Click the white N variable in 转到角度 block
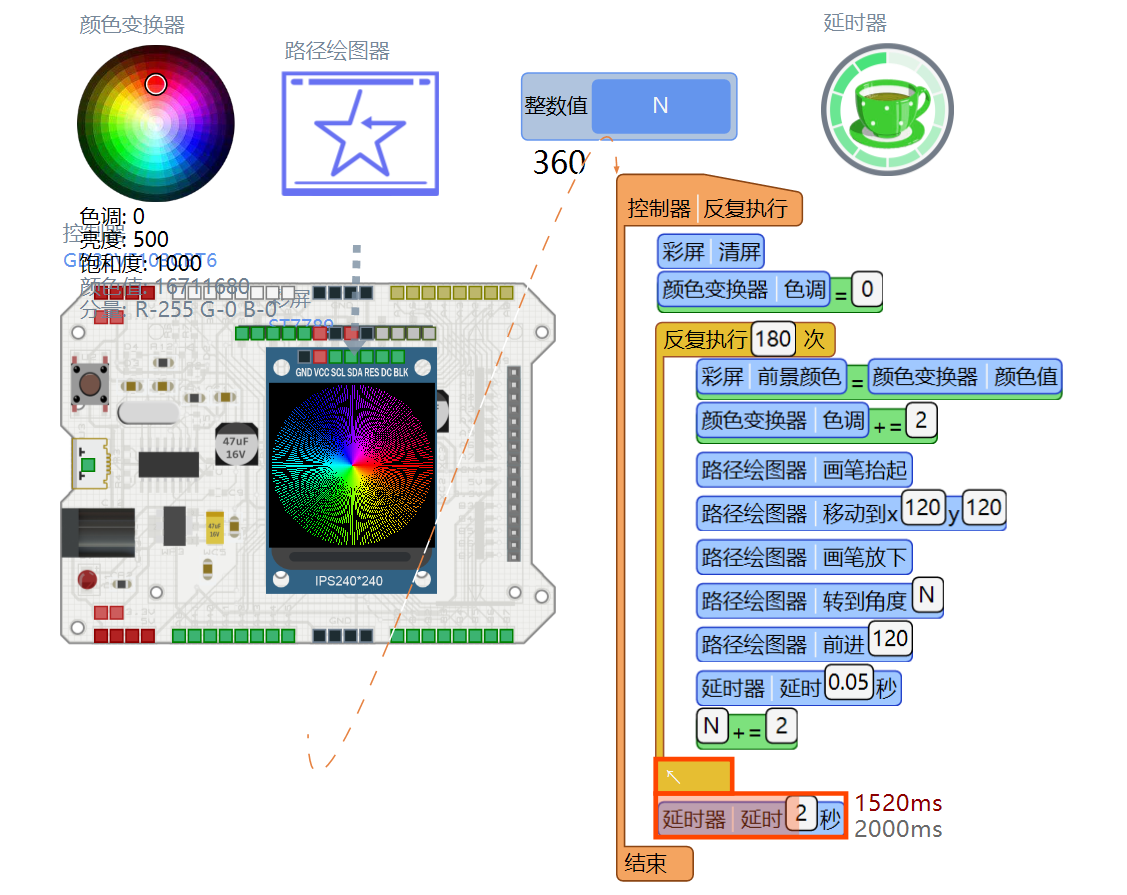The height and width of the screenshot is (895, 1127). [927, 595]
